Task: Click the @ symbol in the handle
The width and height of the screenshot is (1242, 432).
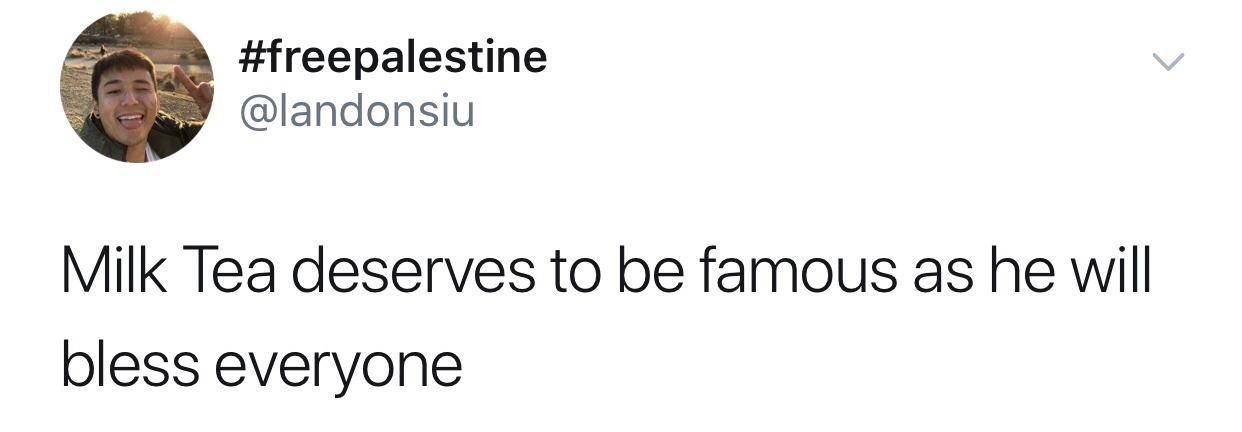Action: pos(255,110)
